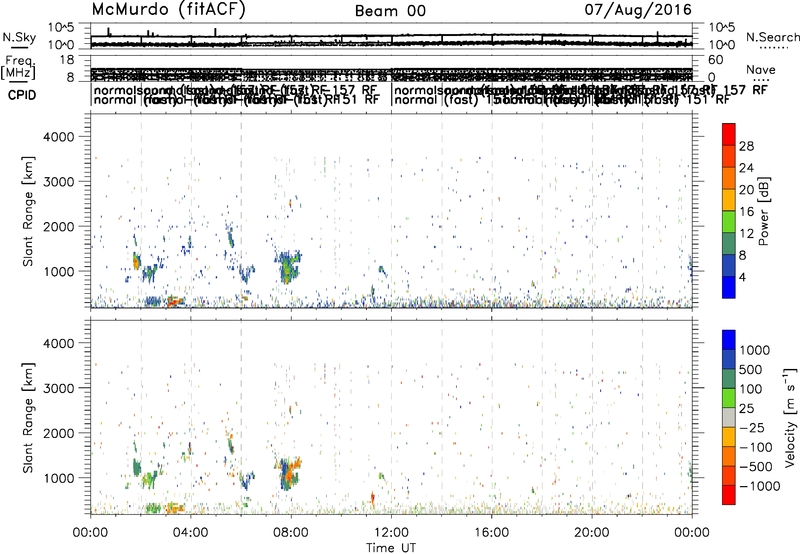Click the 60 tick on Nave axis

point(715,60)
